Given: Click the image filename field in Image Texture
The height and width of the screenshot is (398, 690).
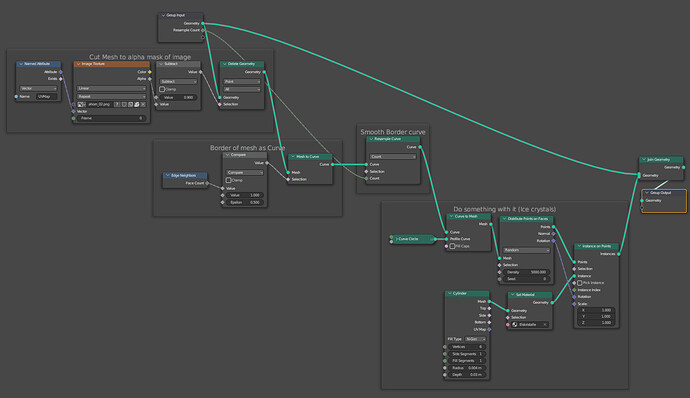Looking at the screenshot, I should (x=100, y=104).
